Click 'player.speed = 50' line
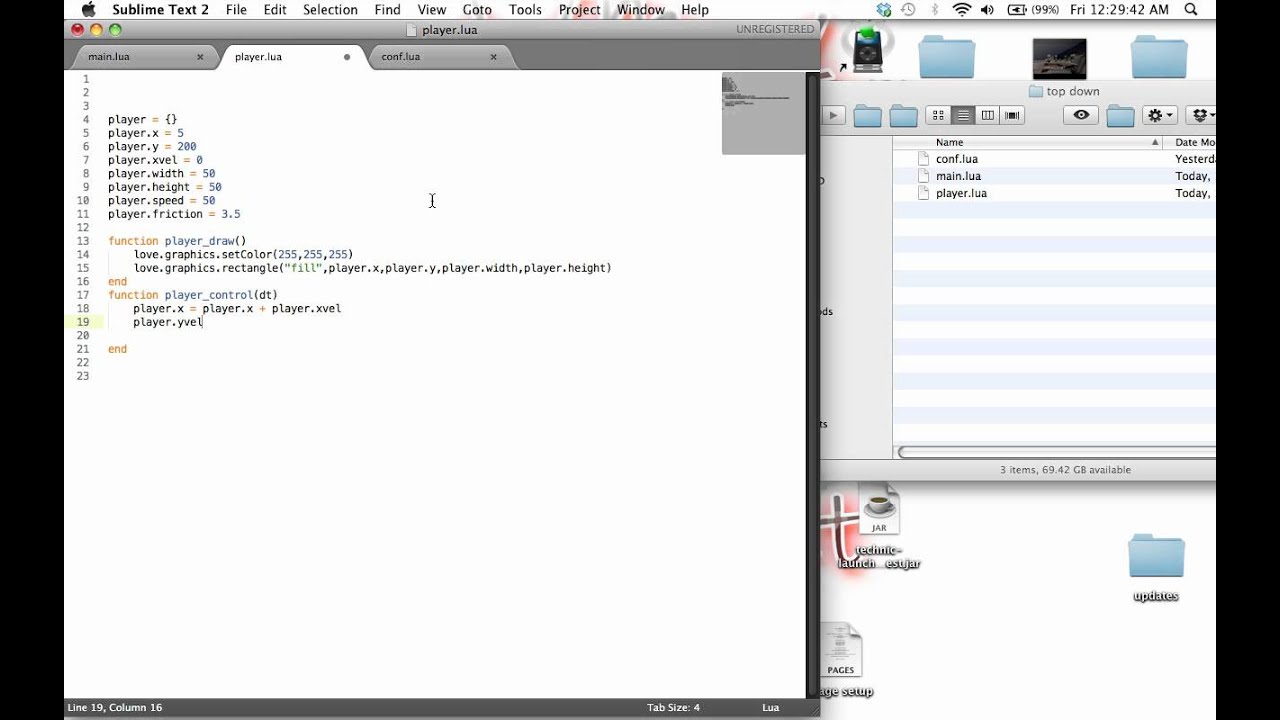Screen dimensions: 1280x720 click(x=162, y=201)
